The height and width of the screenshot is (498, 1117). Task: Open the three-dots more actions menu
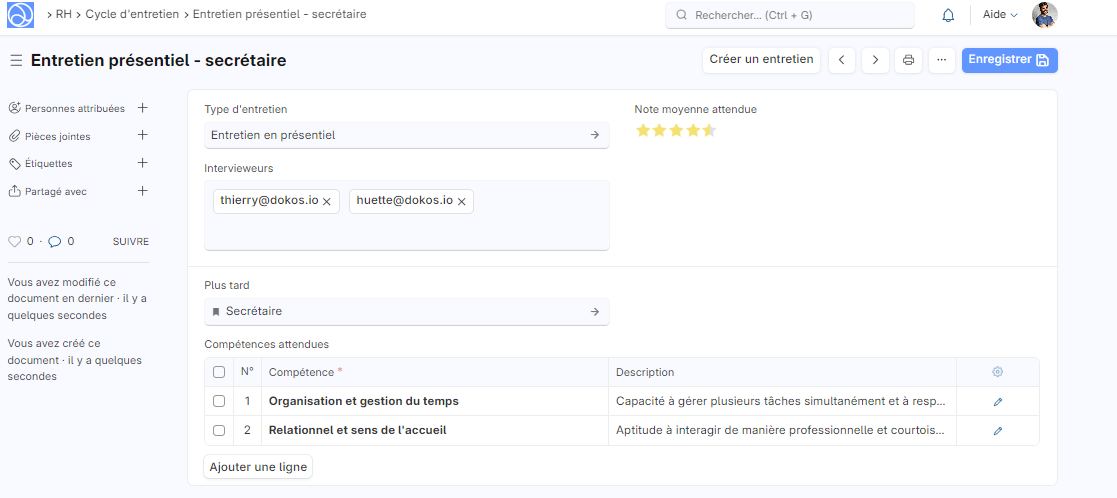(941, 60)
